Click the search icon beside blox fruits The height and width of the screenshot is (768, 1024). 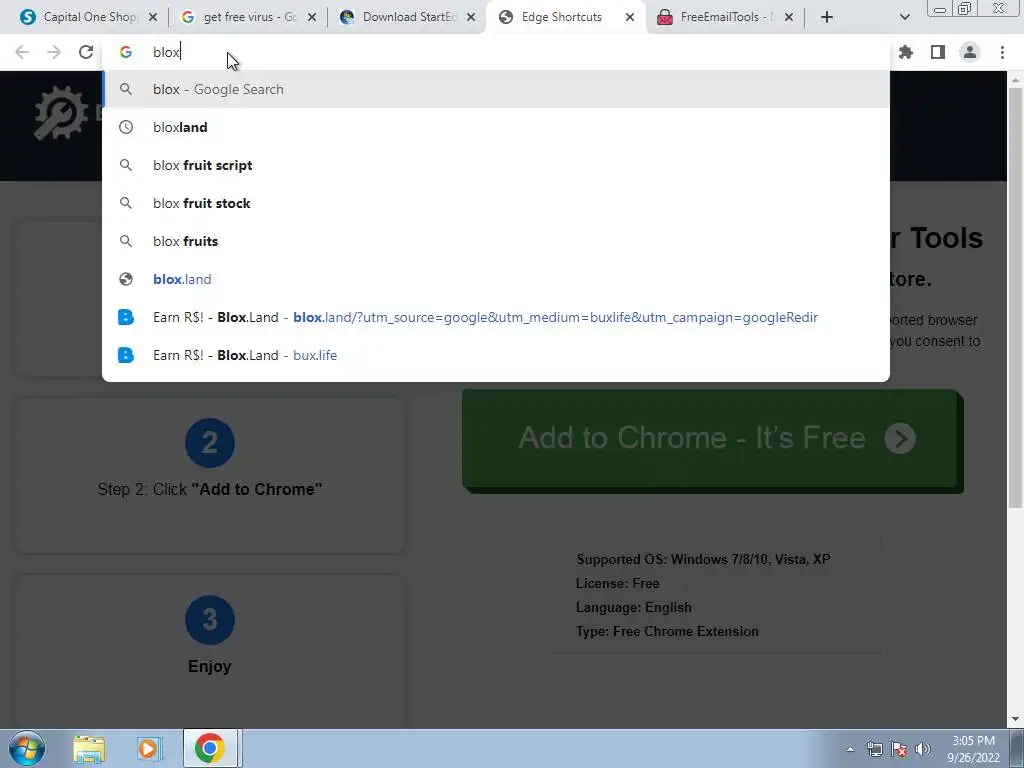[126, 241]
